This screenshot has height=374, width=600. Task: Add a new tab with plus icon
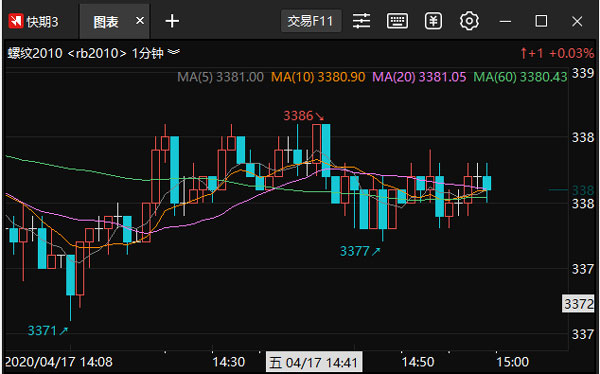[172, 21]
